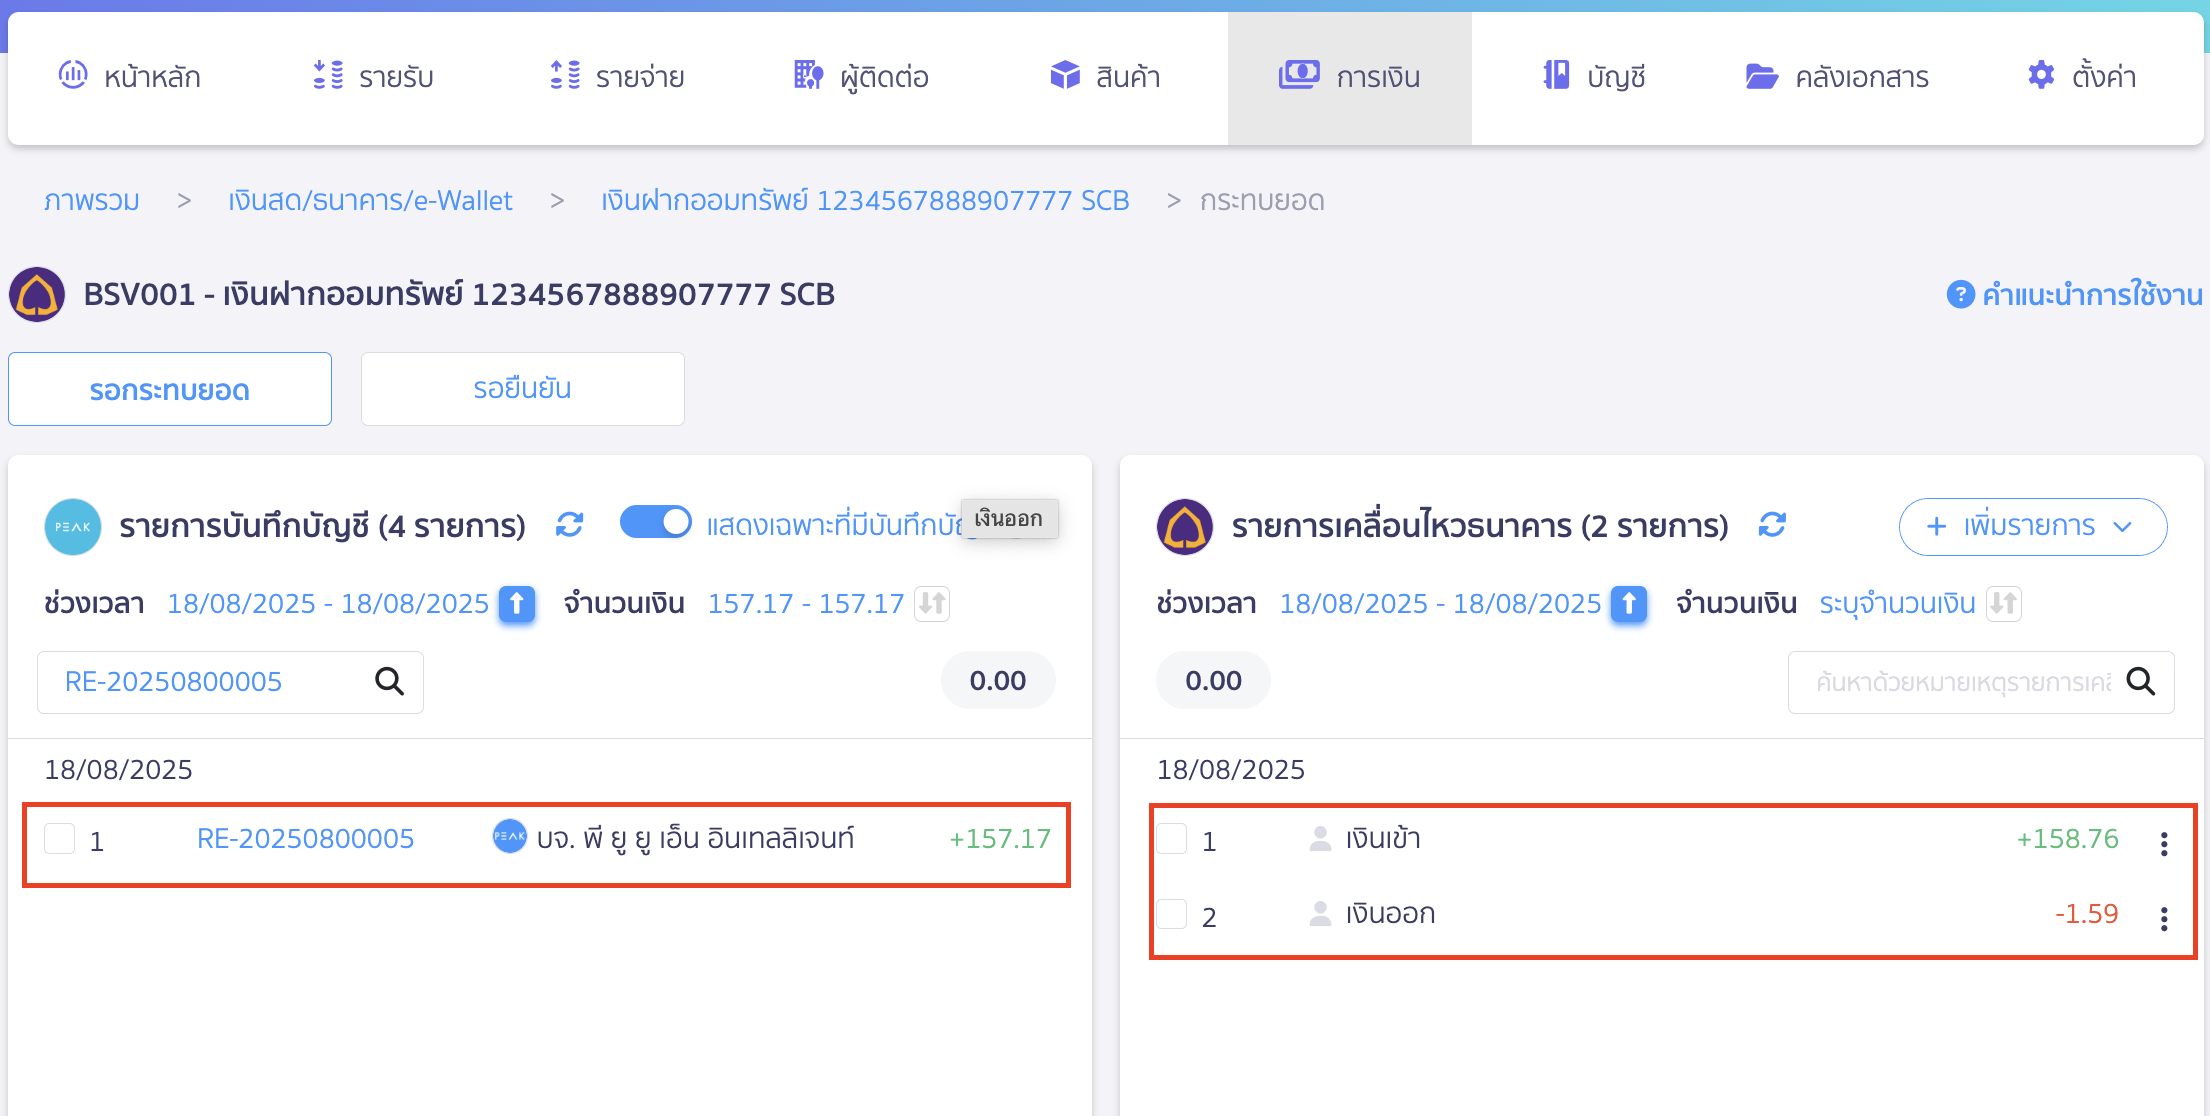
Task: Open the คลังเอกสาร document library menu
Action: (x=1837, y=77)
